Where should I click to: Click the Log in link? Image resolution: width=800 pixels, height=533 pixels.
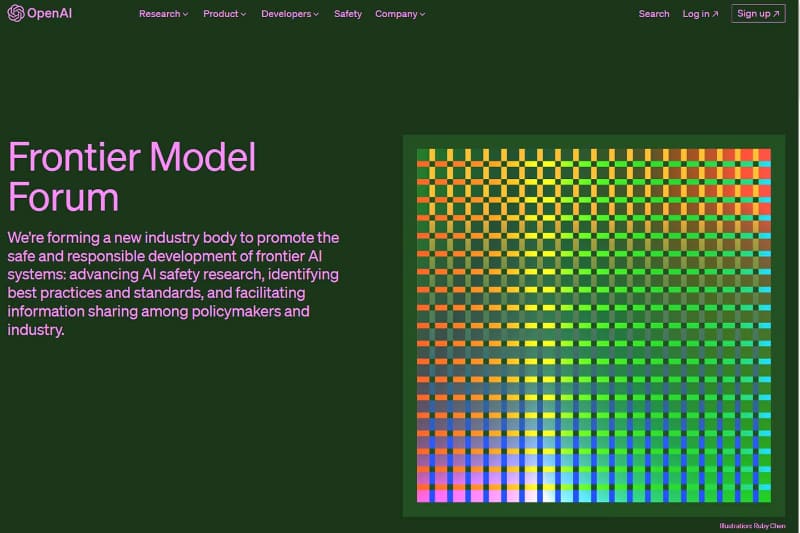[700, 14]
